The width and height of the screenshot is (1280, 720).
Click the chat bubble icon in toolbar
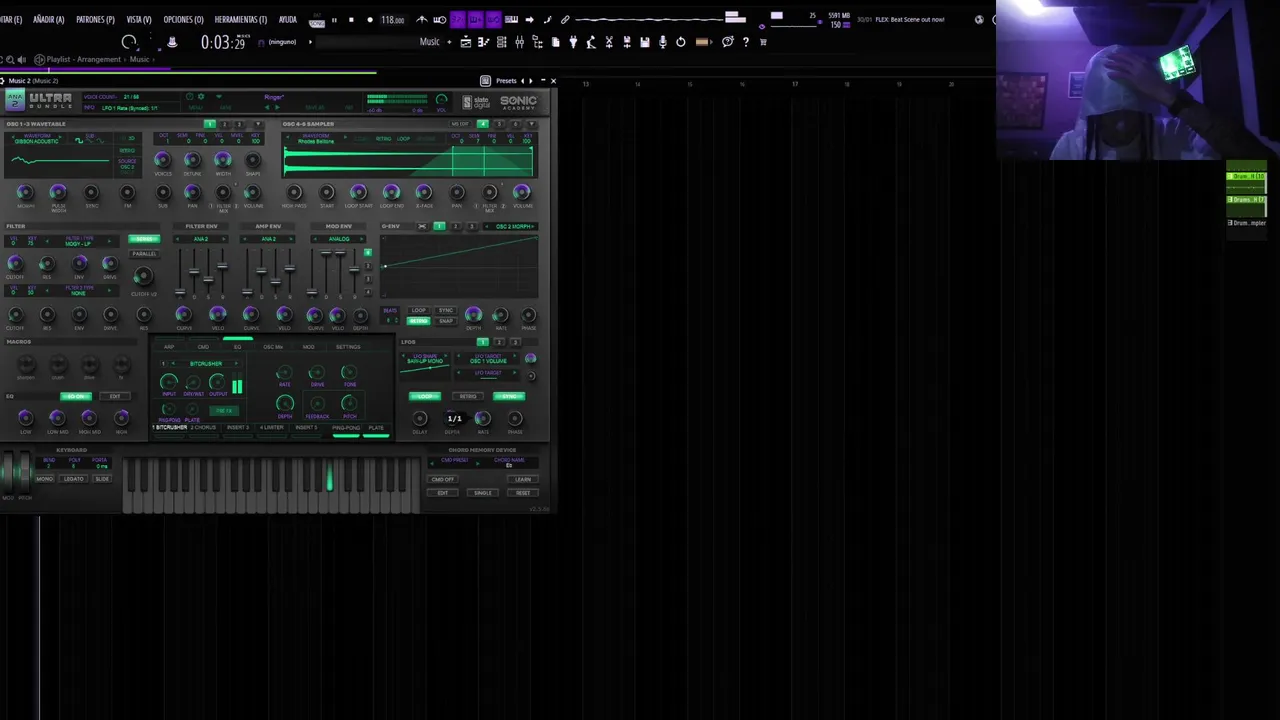click(x=728, y=42)
